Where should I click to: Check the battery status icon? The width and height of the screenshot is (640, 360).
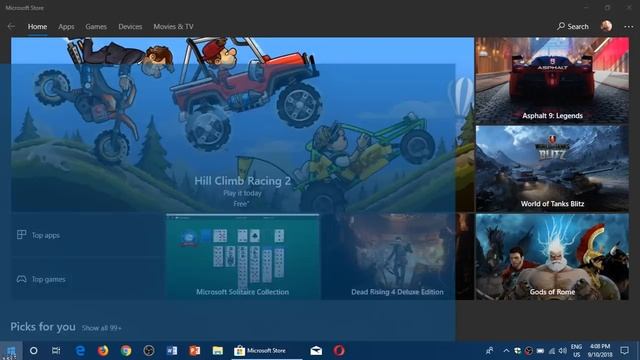click(x=540, y=351)
